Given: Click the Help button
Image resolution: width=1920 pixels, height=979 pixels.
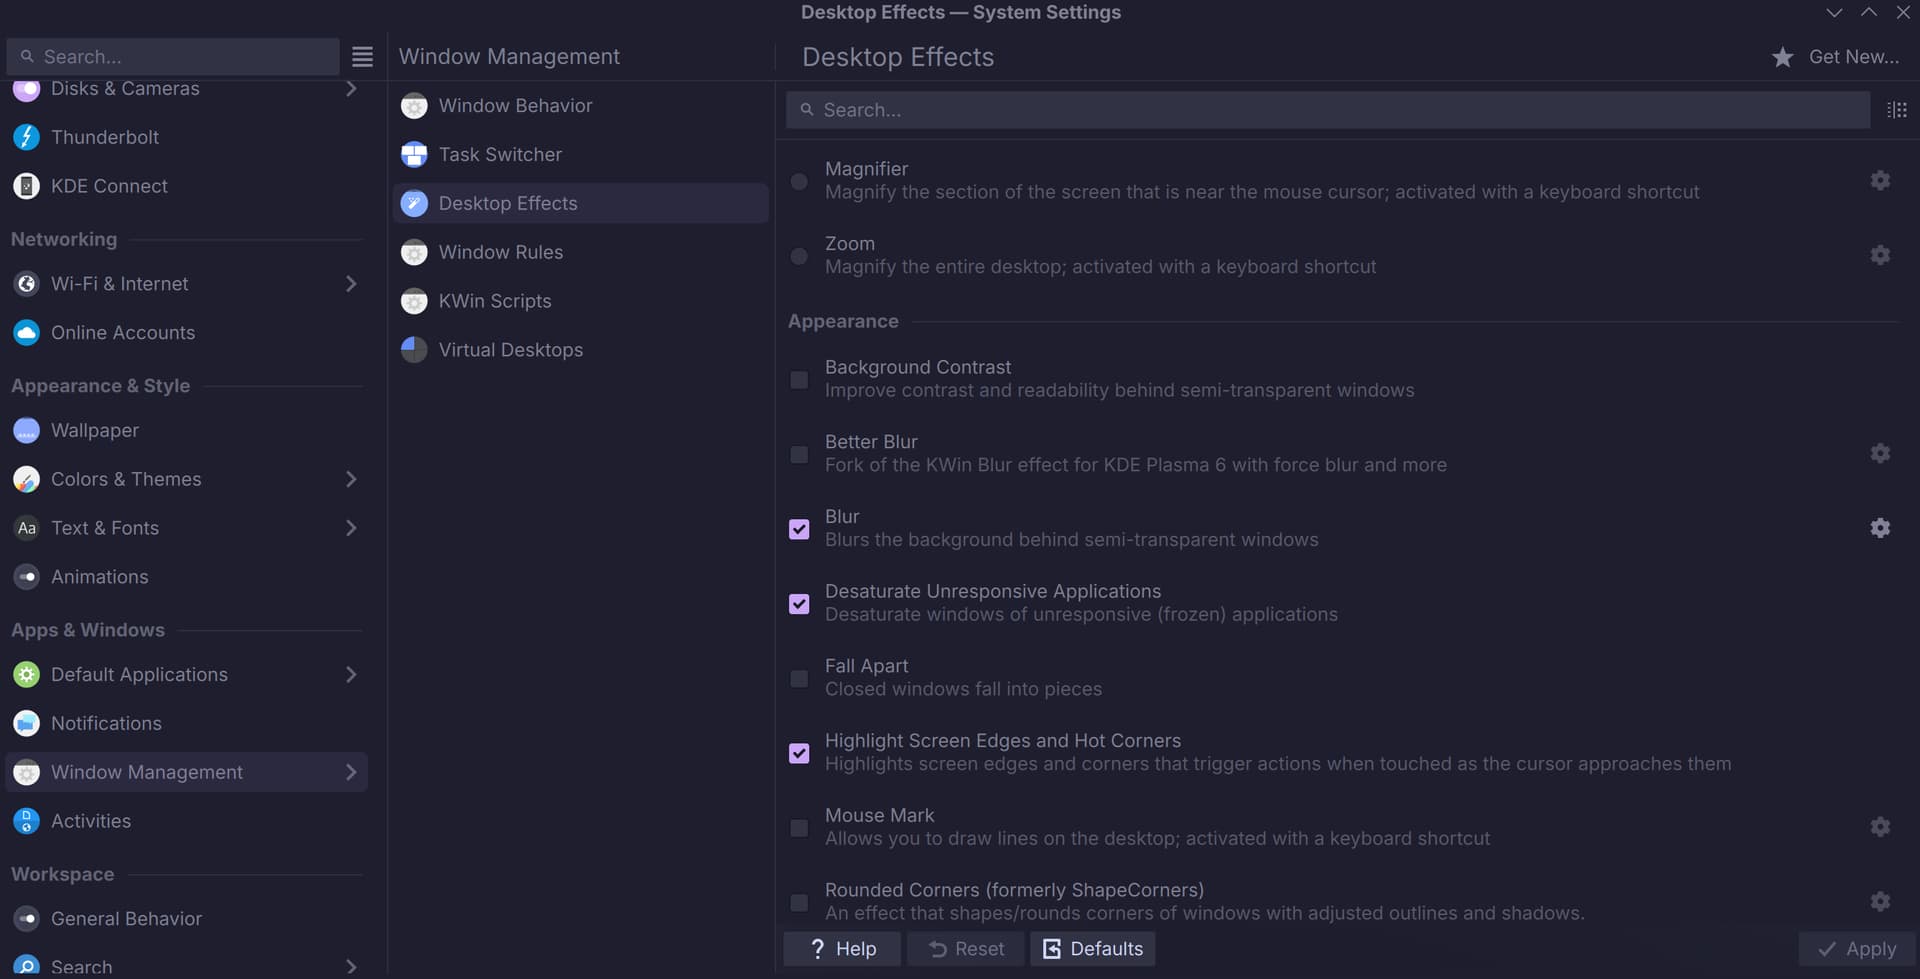Looking at the screenshot, I should point(842,949).
